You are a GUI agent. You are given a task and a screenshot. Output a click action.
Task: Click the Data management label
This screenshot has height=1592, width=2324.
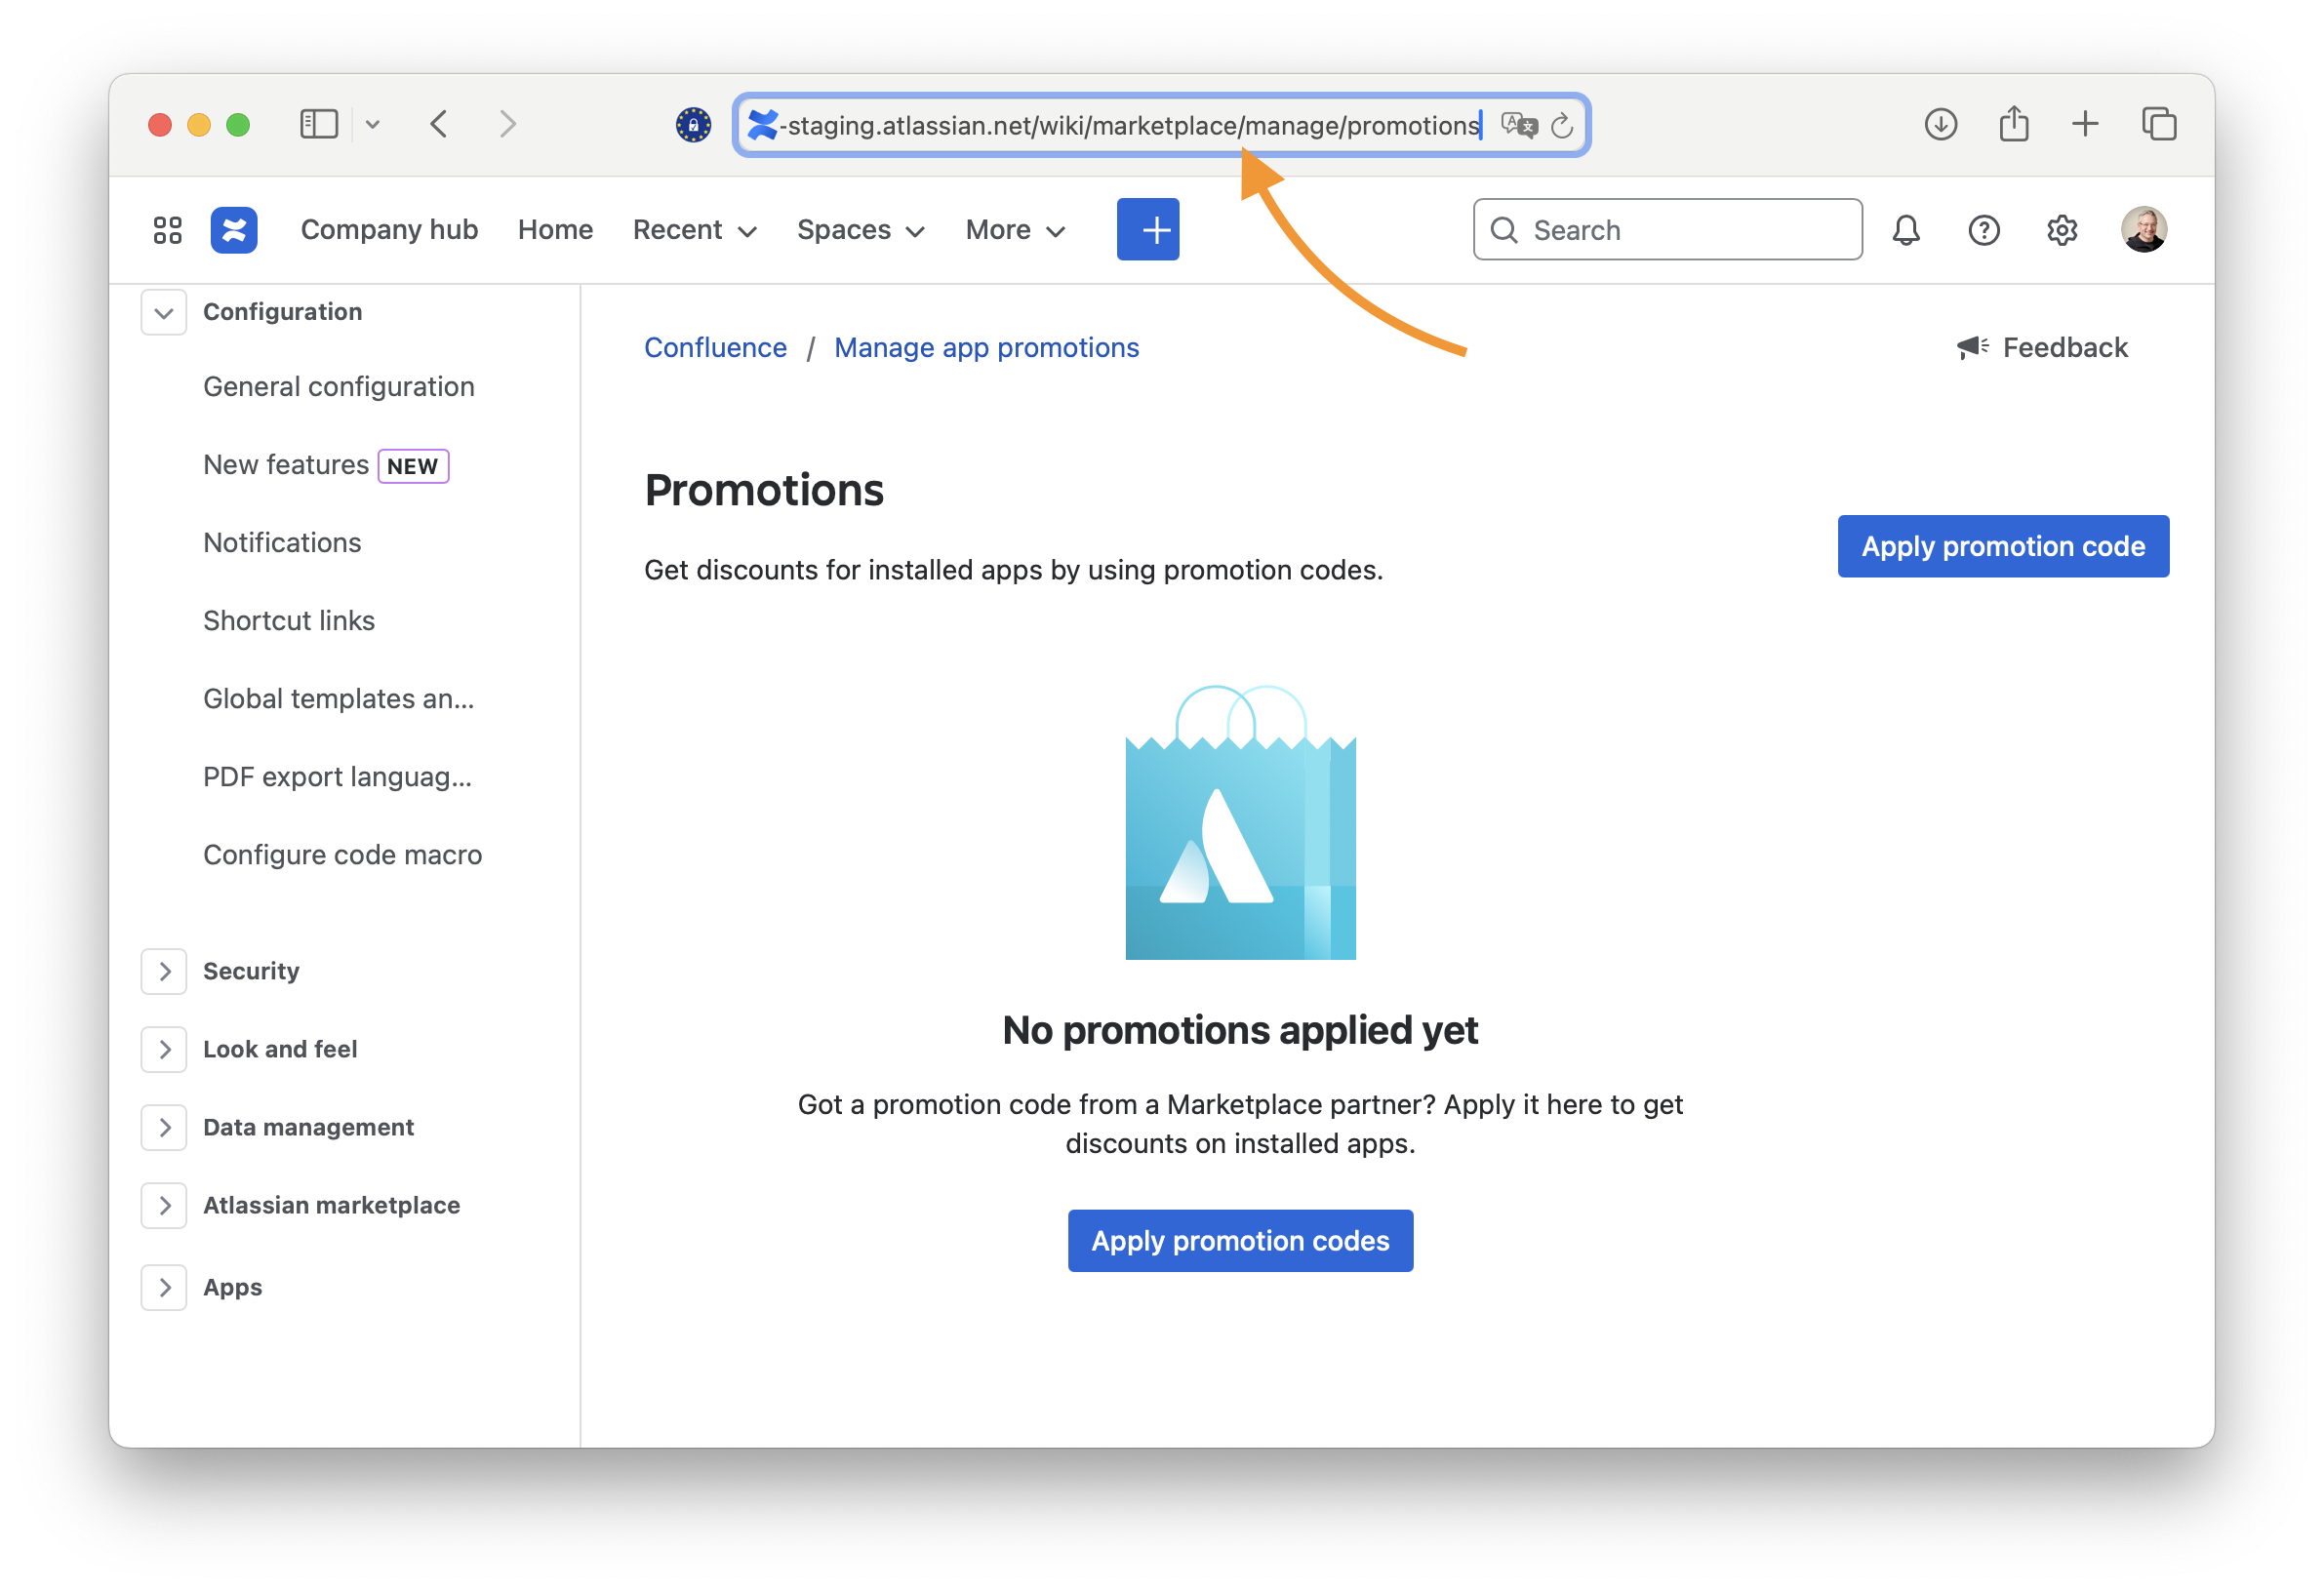(308, 1127)
